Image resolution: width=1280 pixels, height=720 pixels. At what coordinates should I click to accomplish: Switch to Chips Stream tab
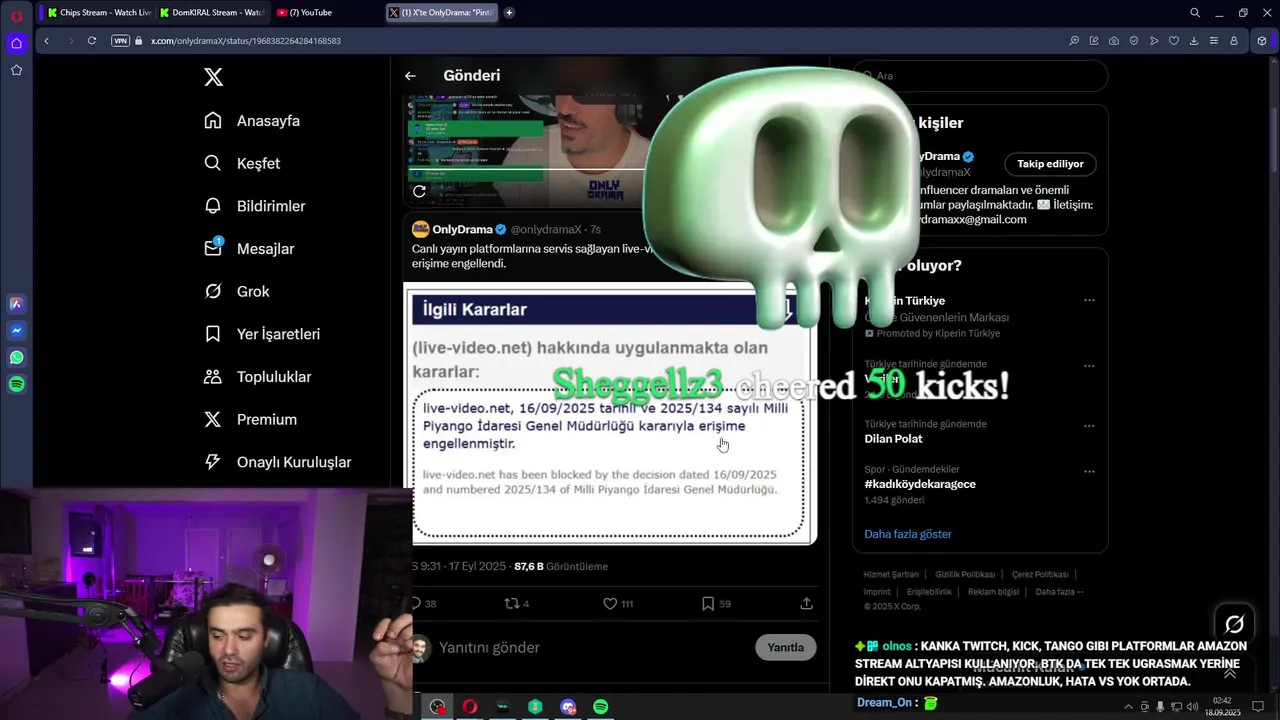tap(98, 13)
